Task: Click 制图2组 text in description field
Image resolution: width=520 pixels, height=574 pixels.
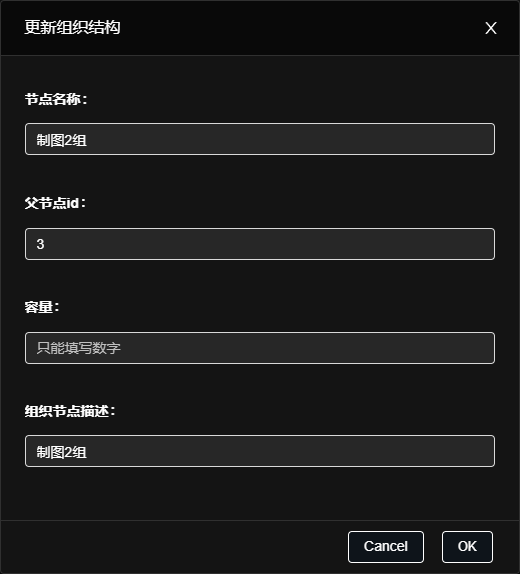Action: point(61,452)
